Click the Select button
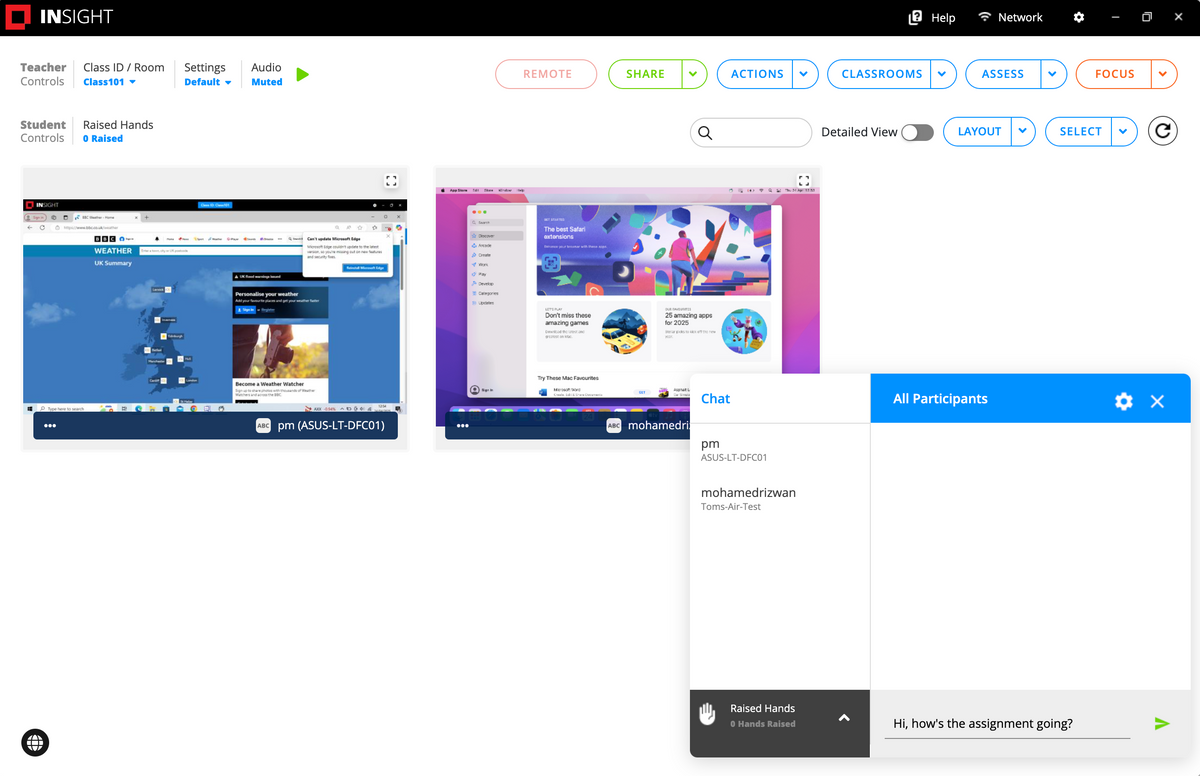1200x776 pixels. [1080, 132]
